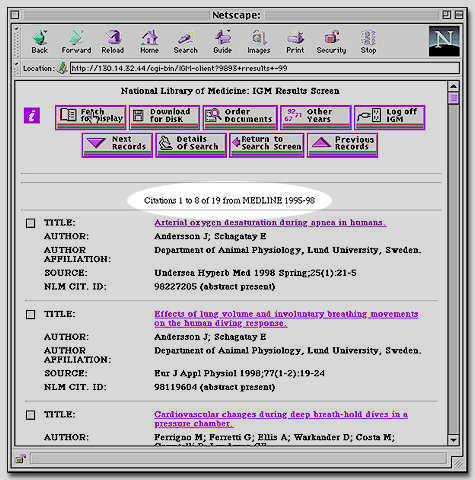Click the window collapse box in title bar

[x=459, y=15]
